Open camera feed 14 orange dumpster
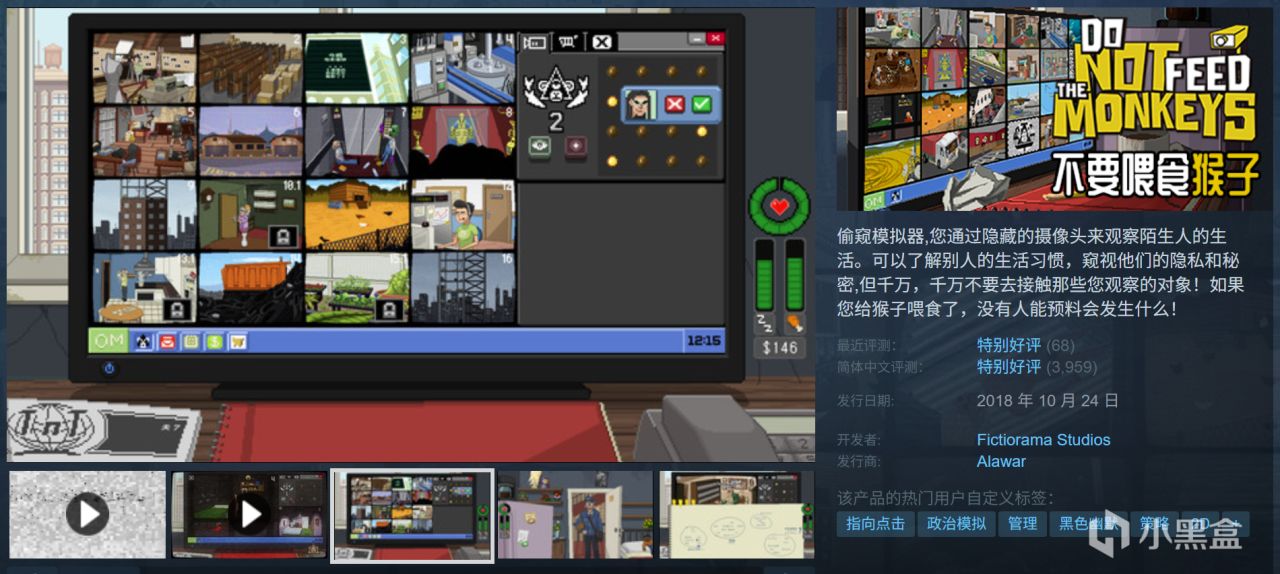This screenshot has height=574, width=1280. pos(250,287)
